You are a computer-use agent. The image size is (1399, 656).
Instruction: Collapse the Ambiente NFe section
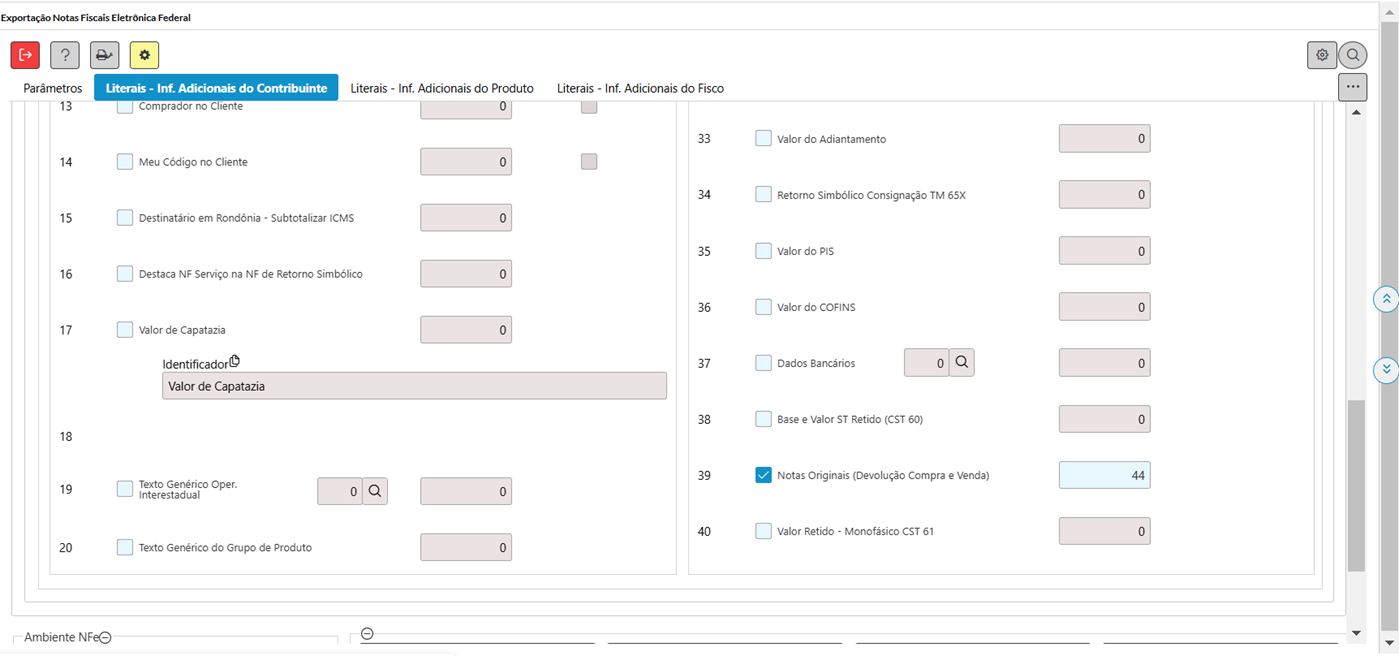pos(105,638)
